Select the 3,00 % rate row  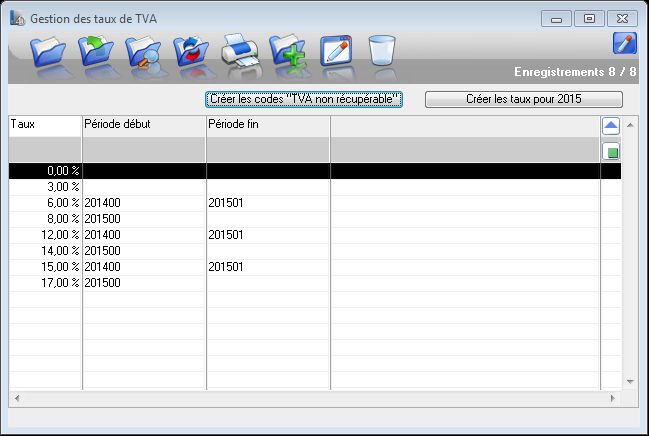coord(315,187)
